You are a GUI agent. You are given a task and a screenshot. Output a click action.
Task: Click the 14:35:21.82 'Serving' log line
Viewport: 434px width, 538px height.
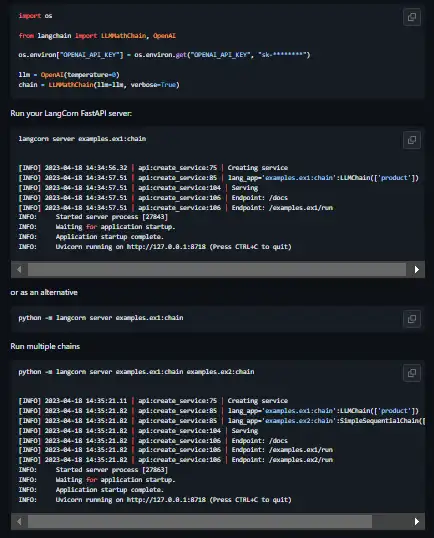tap(138, 431)
